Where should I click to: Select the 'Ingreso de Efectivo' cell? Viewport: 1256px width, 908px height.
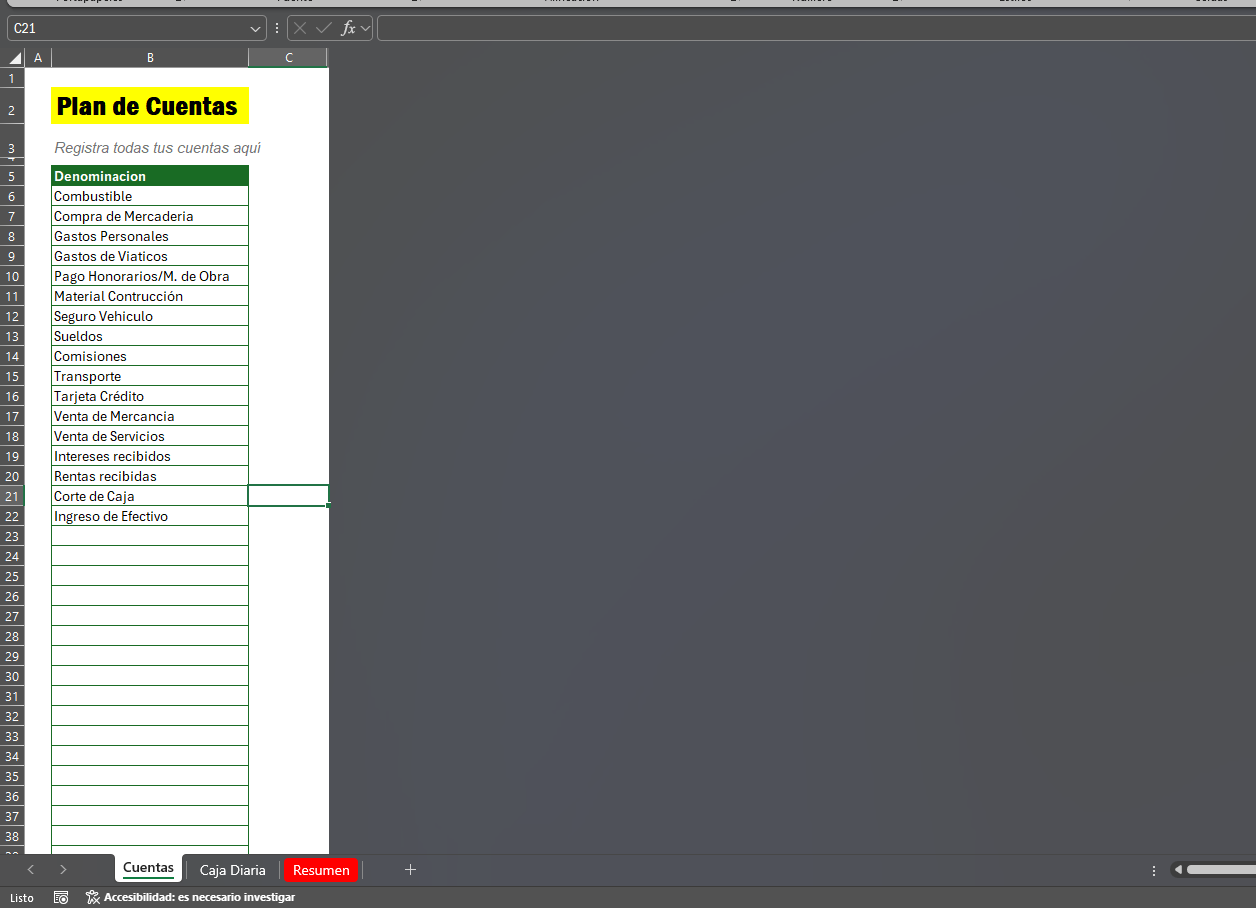(x=150, y=516)
